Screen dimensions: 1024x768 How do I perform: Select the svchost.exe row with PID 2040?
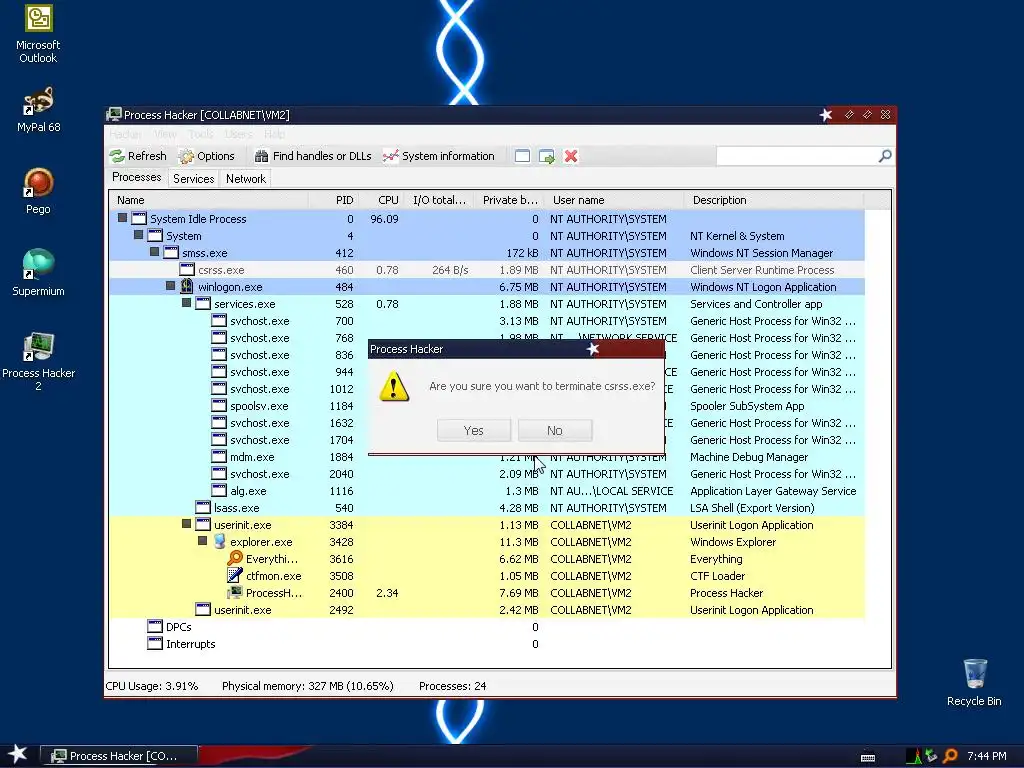(487, 473)
